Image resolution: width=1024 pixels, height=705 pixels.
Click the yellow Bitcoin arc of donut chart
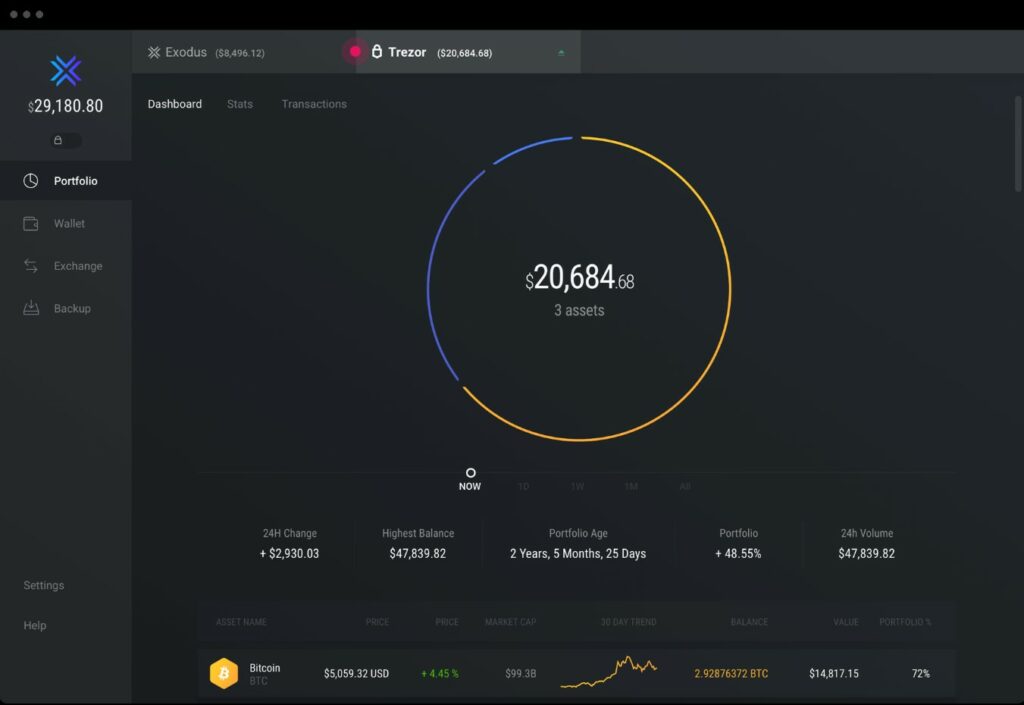[x=729, y=287]
